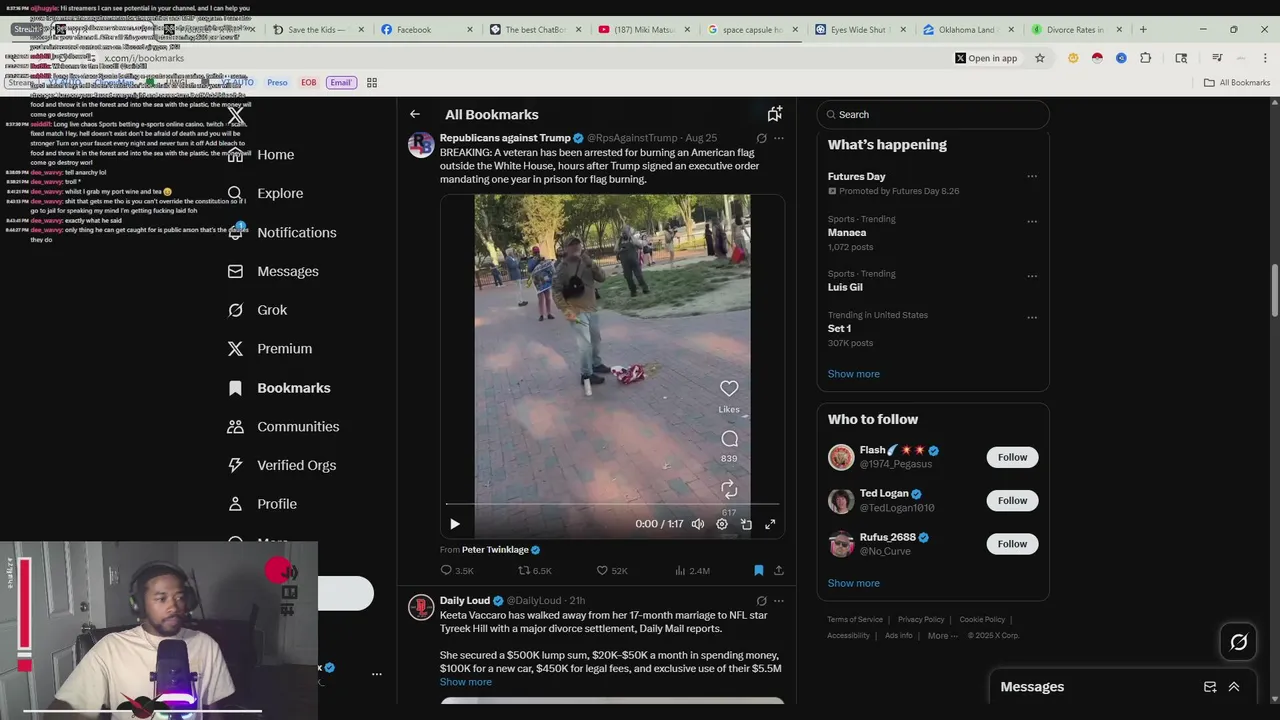Expand the Messages drawer
The height and width of the screenshot is (720, 1280).
click(1234, 687)
